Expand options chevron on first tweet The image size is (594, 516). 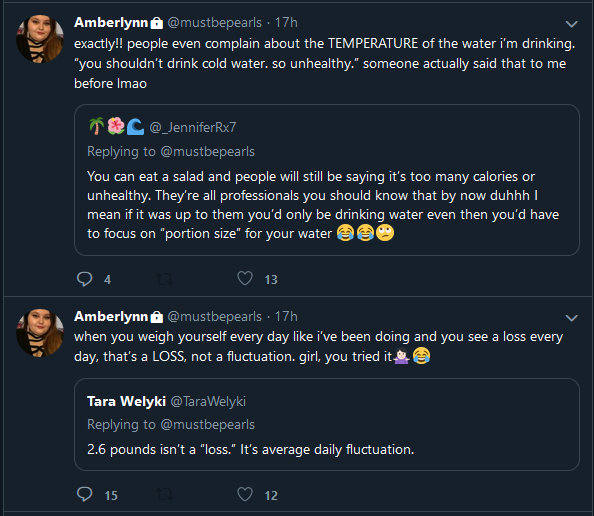pyautogui.click(x=571, y=24)
